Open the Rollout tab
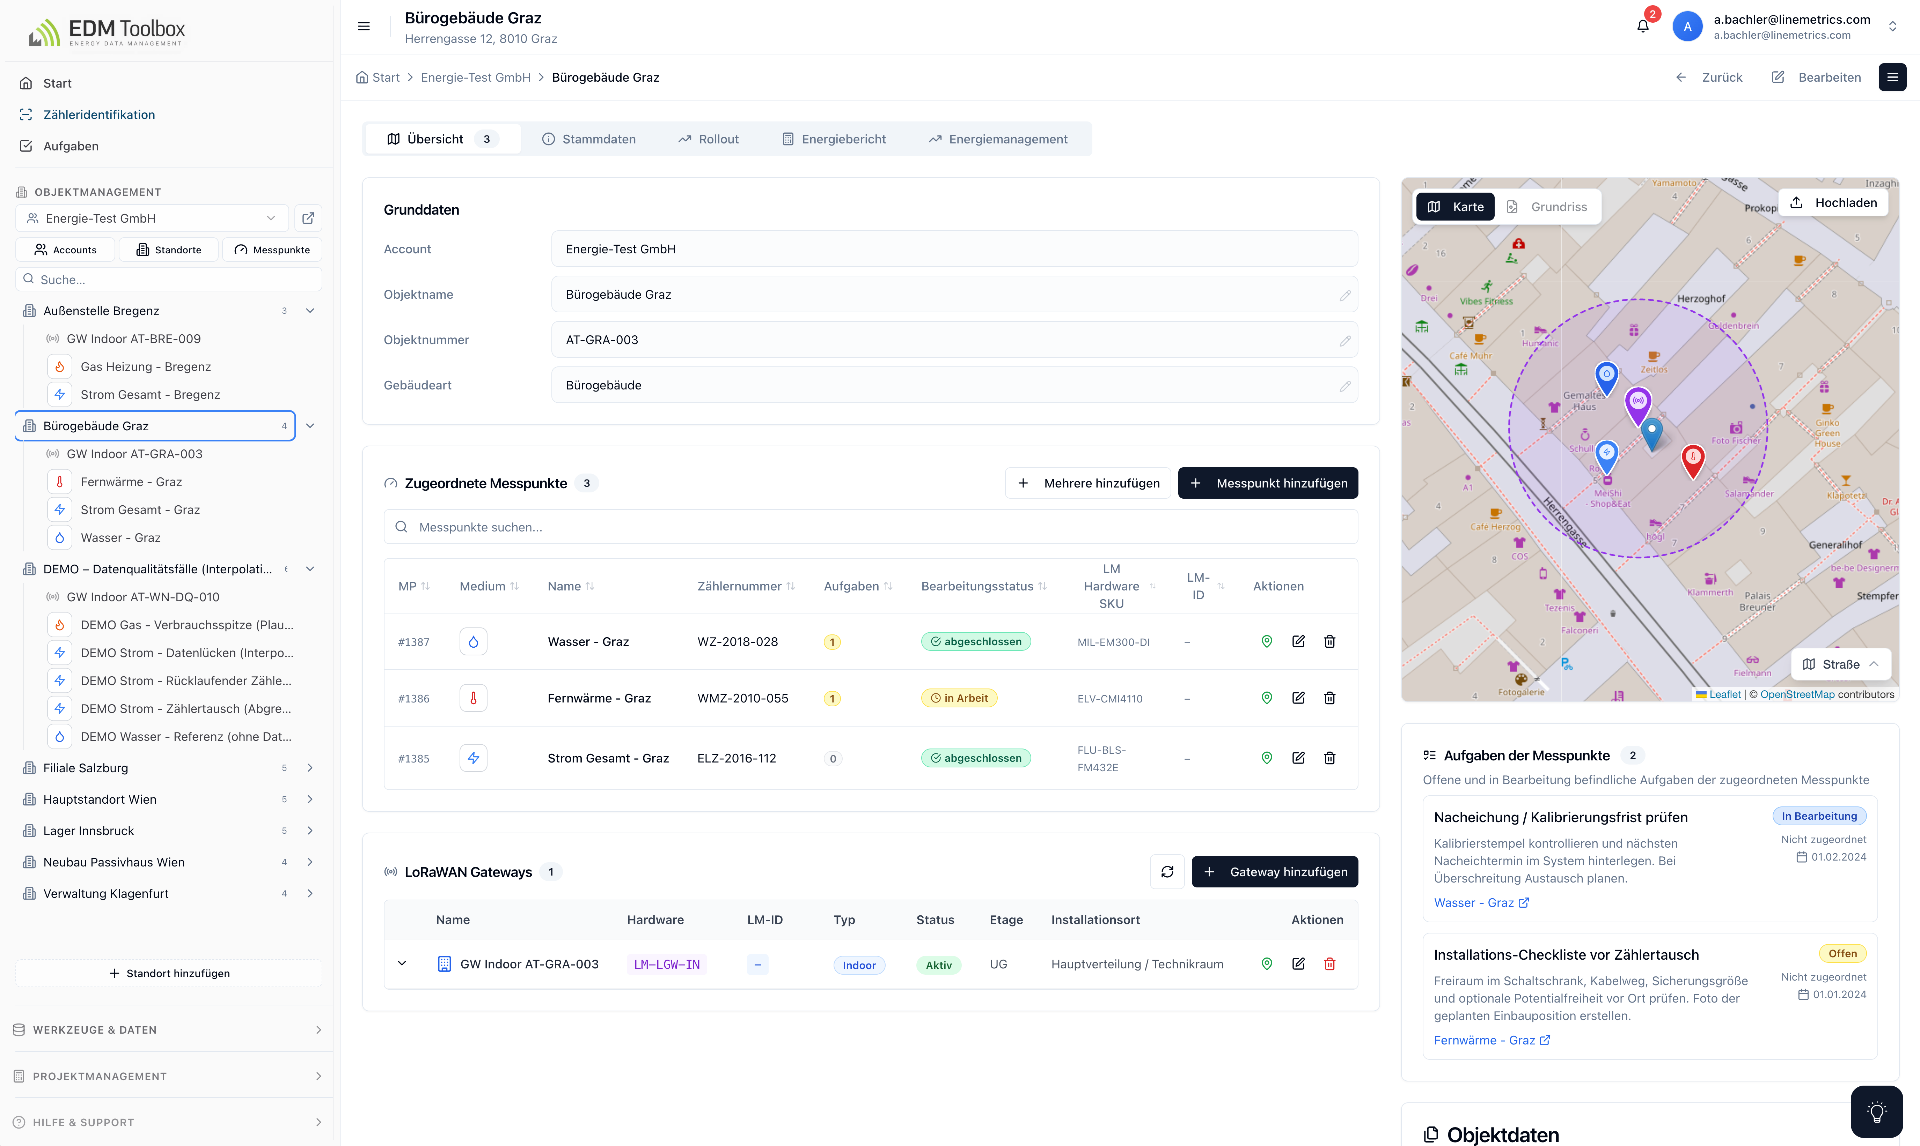The image size is (1920, 1146). (x=708, y=139)
